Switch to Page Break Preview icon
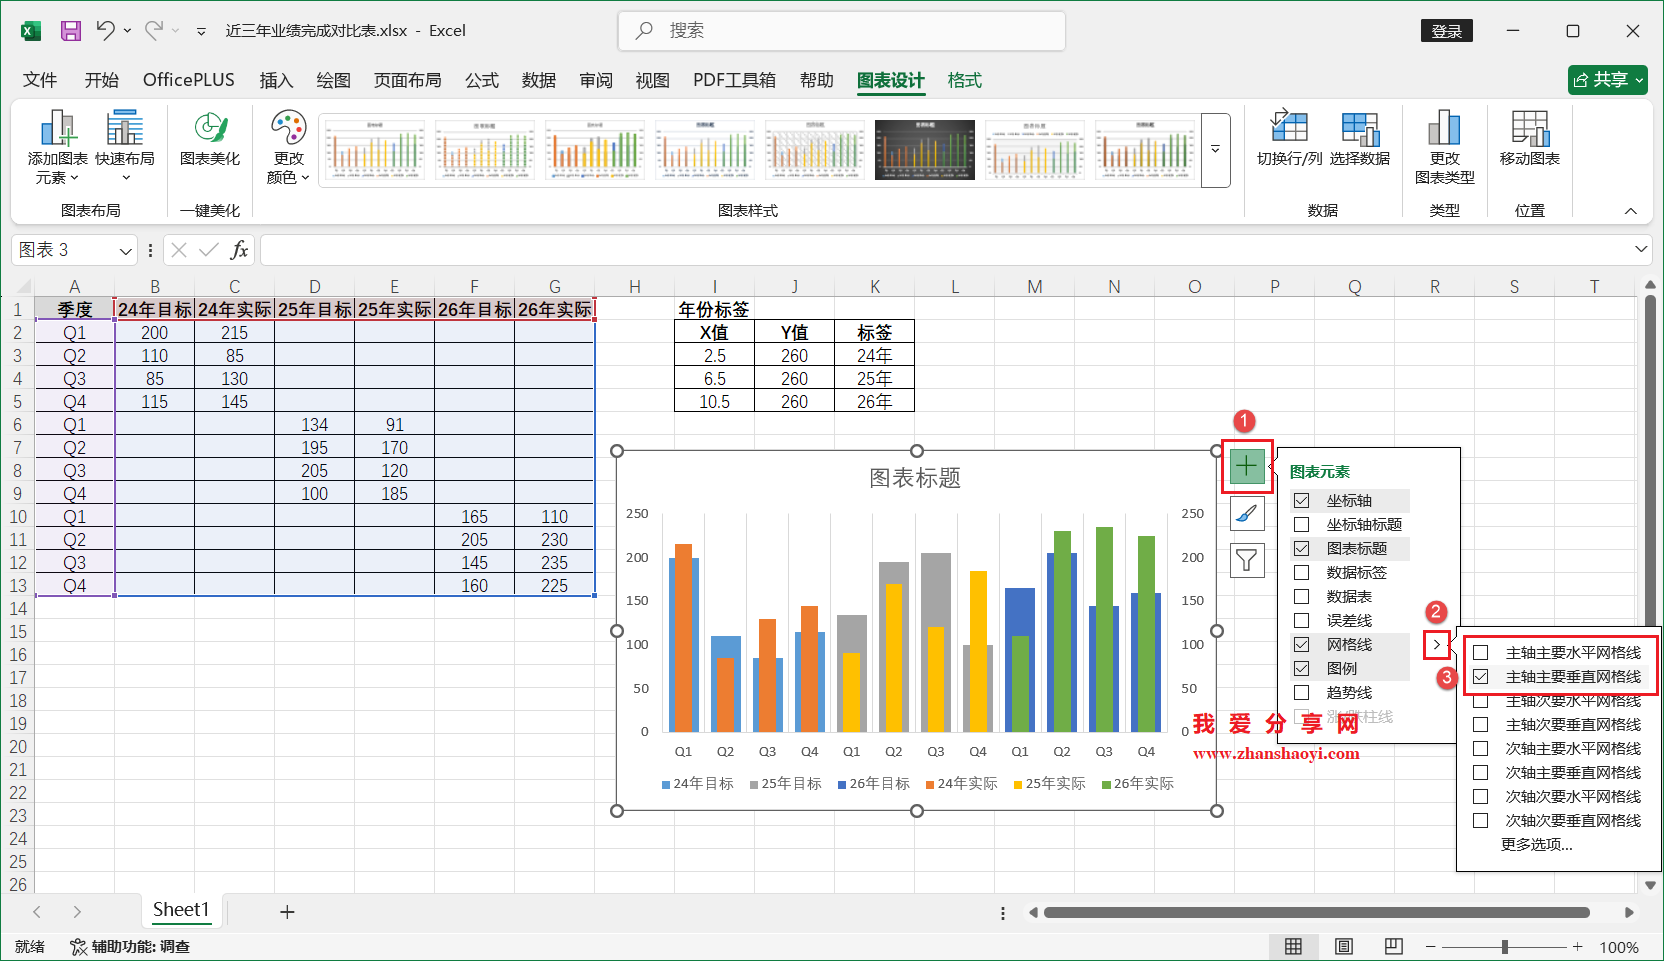1664x961 pixels. pos(1394,947)
